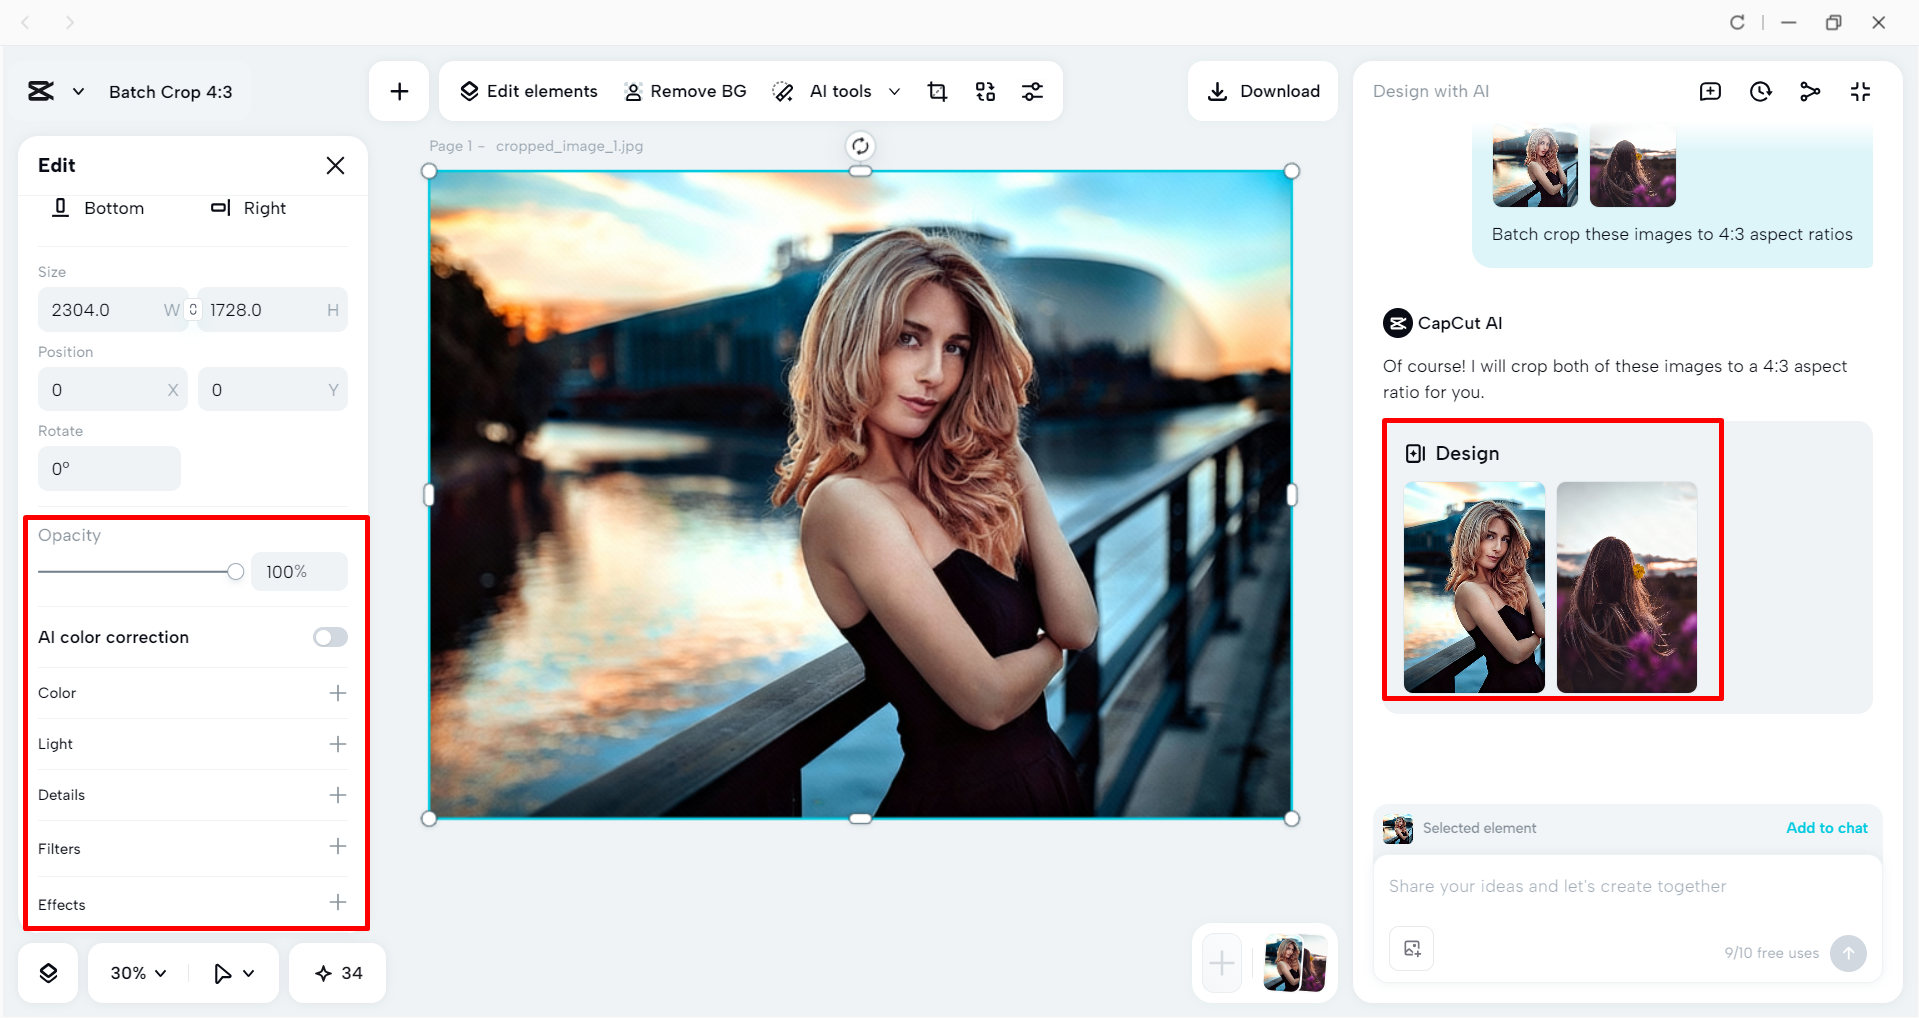
Task: Open the adjustments sliders icon in toolbar
Action: pyautogui.click(x=1033, y=90)
